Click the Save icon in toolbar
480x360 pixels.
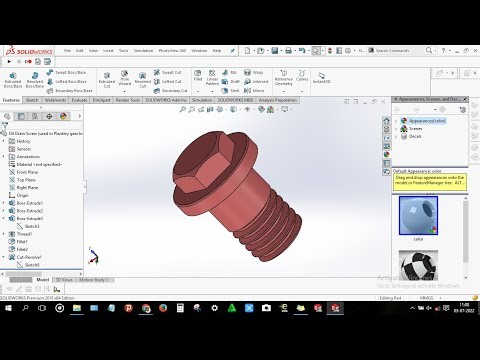click(275, 51)
